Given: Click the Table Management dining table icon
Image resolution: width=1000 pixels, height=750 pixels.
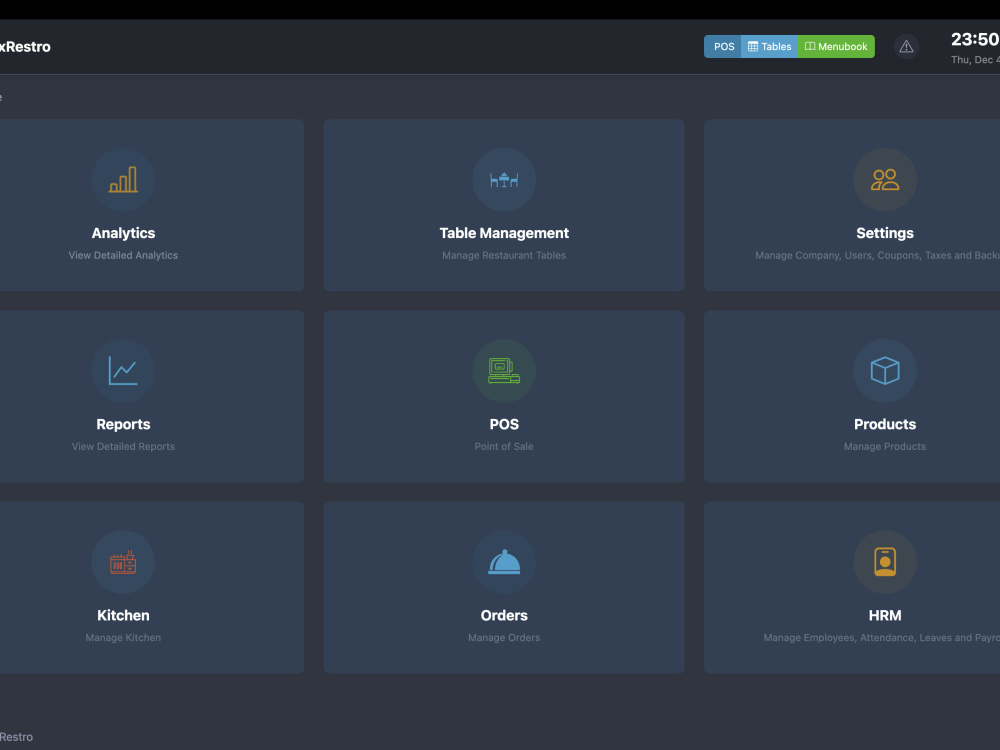Looking at the screenshot, I should point(504,180).
